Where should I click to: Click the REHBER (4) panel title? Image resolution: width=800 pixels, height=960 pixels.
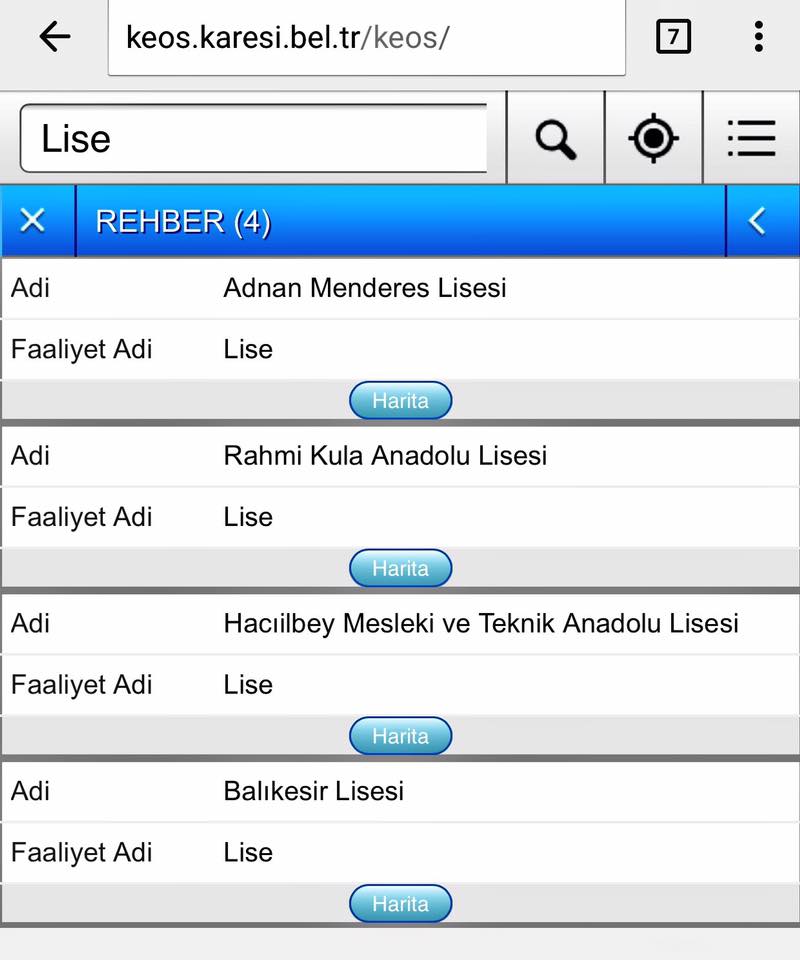(x=183, y=222)
